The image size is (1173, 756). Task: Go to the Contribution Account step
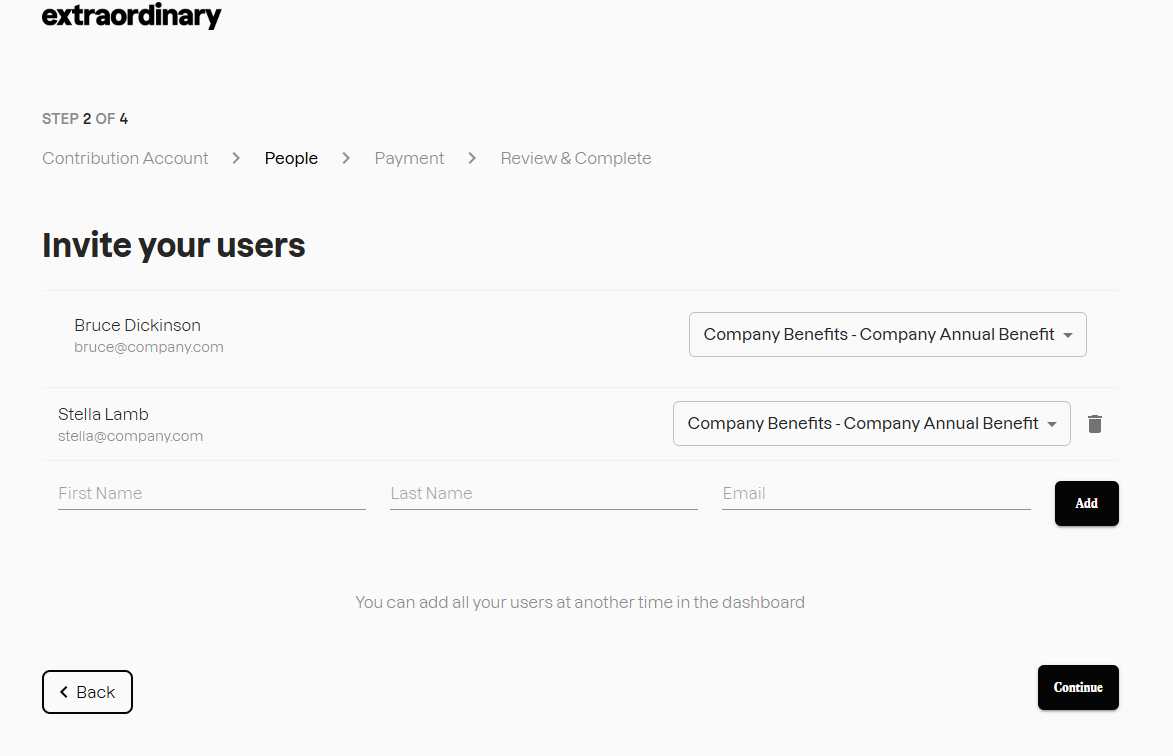pyautogui.click(x=125, y=158)
